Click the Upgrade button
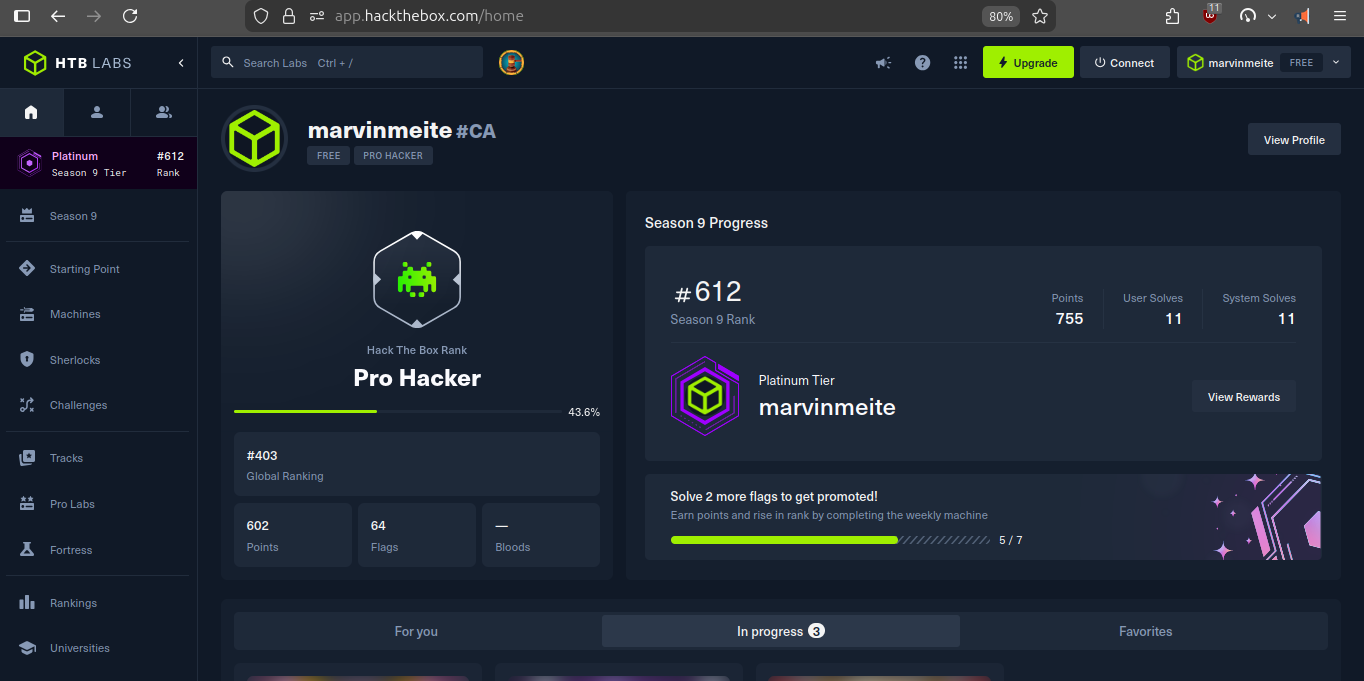Screen dimensions: 1364x681 (1028, 62)
